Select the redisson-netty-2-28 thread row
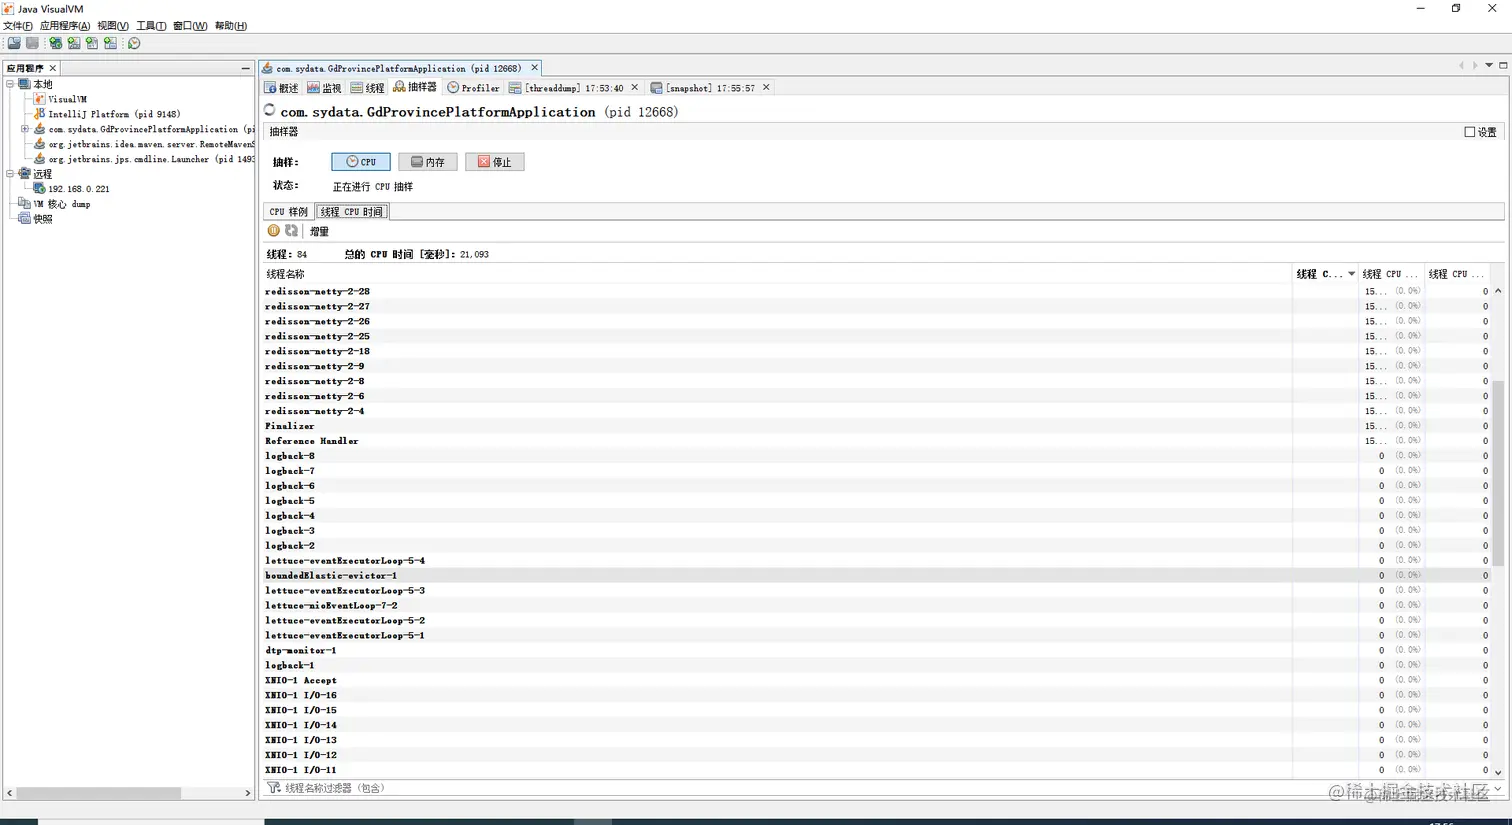The width and height of the screenshot is (1512, 825). click(x=876, y=291)
